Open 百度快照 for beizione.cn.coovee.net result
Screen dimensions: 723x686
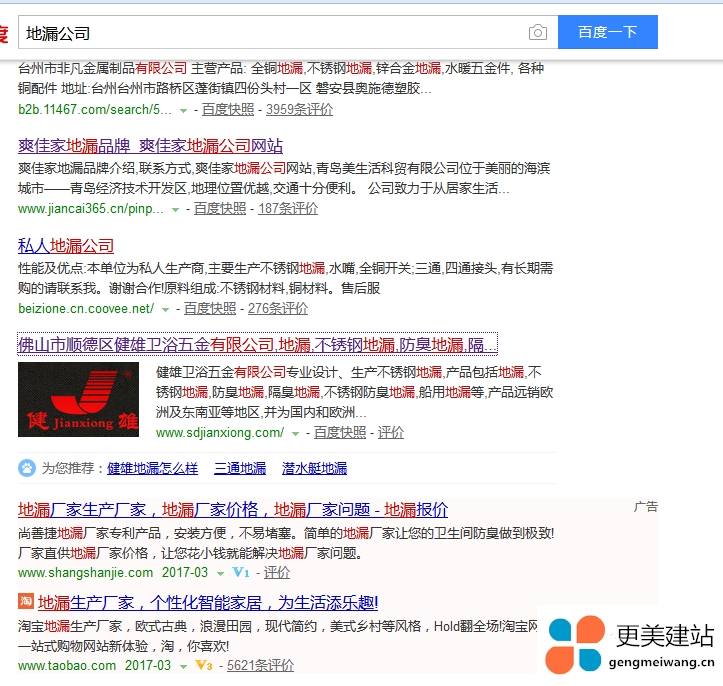point(210,309)
